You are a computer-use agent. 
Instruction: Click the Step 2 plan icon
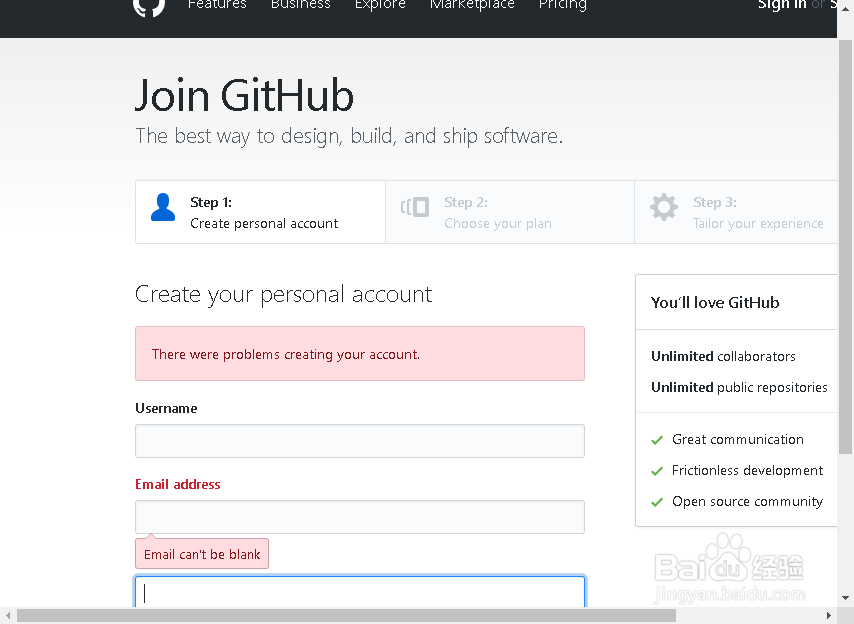[415, 207]
